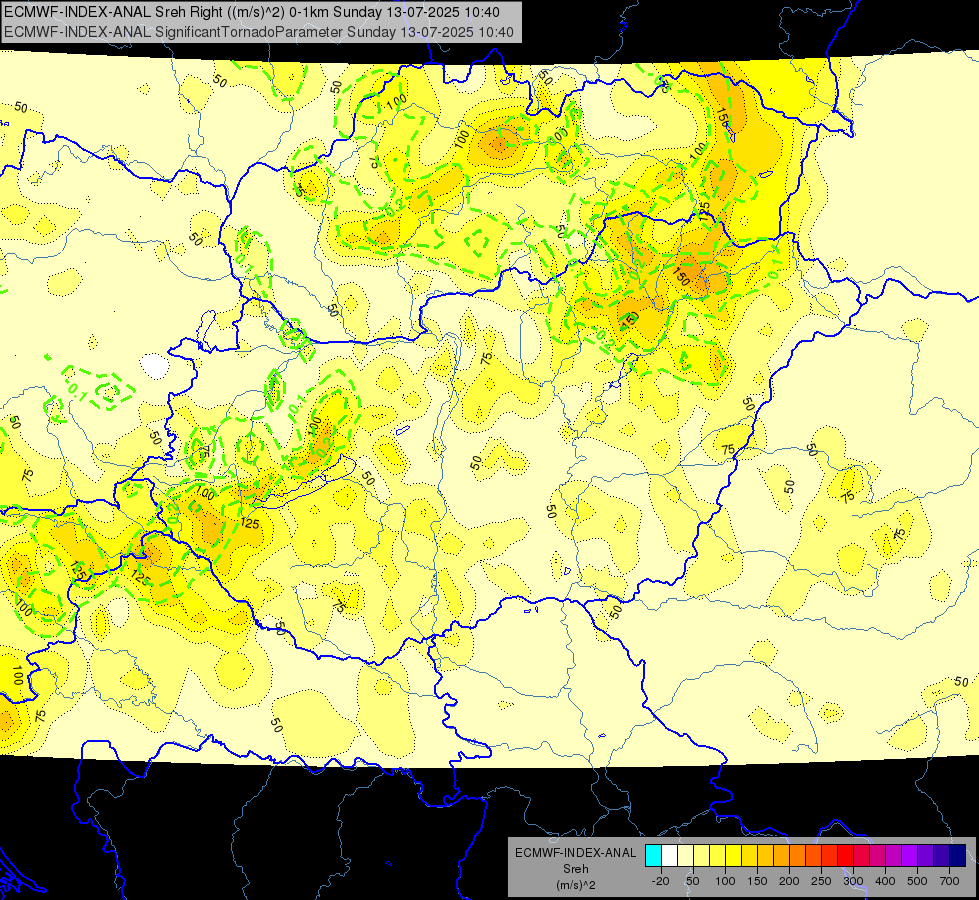Click the '(m/s)^2' unit label in the legend

tap(575, 885)
